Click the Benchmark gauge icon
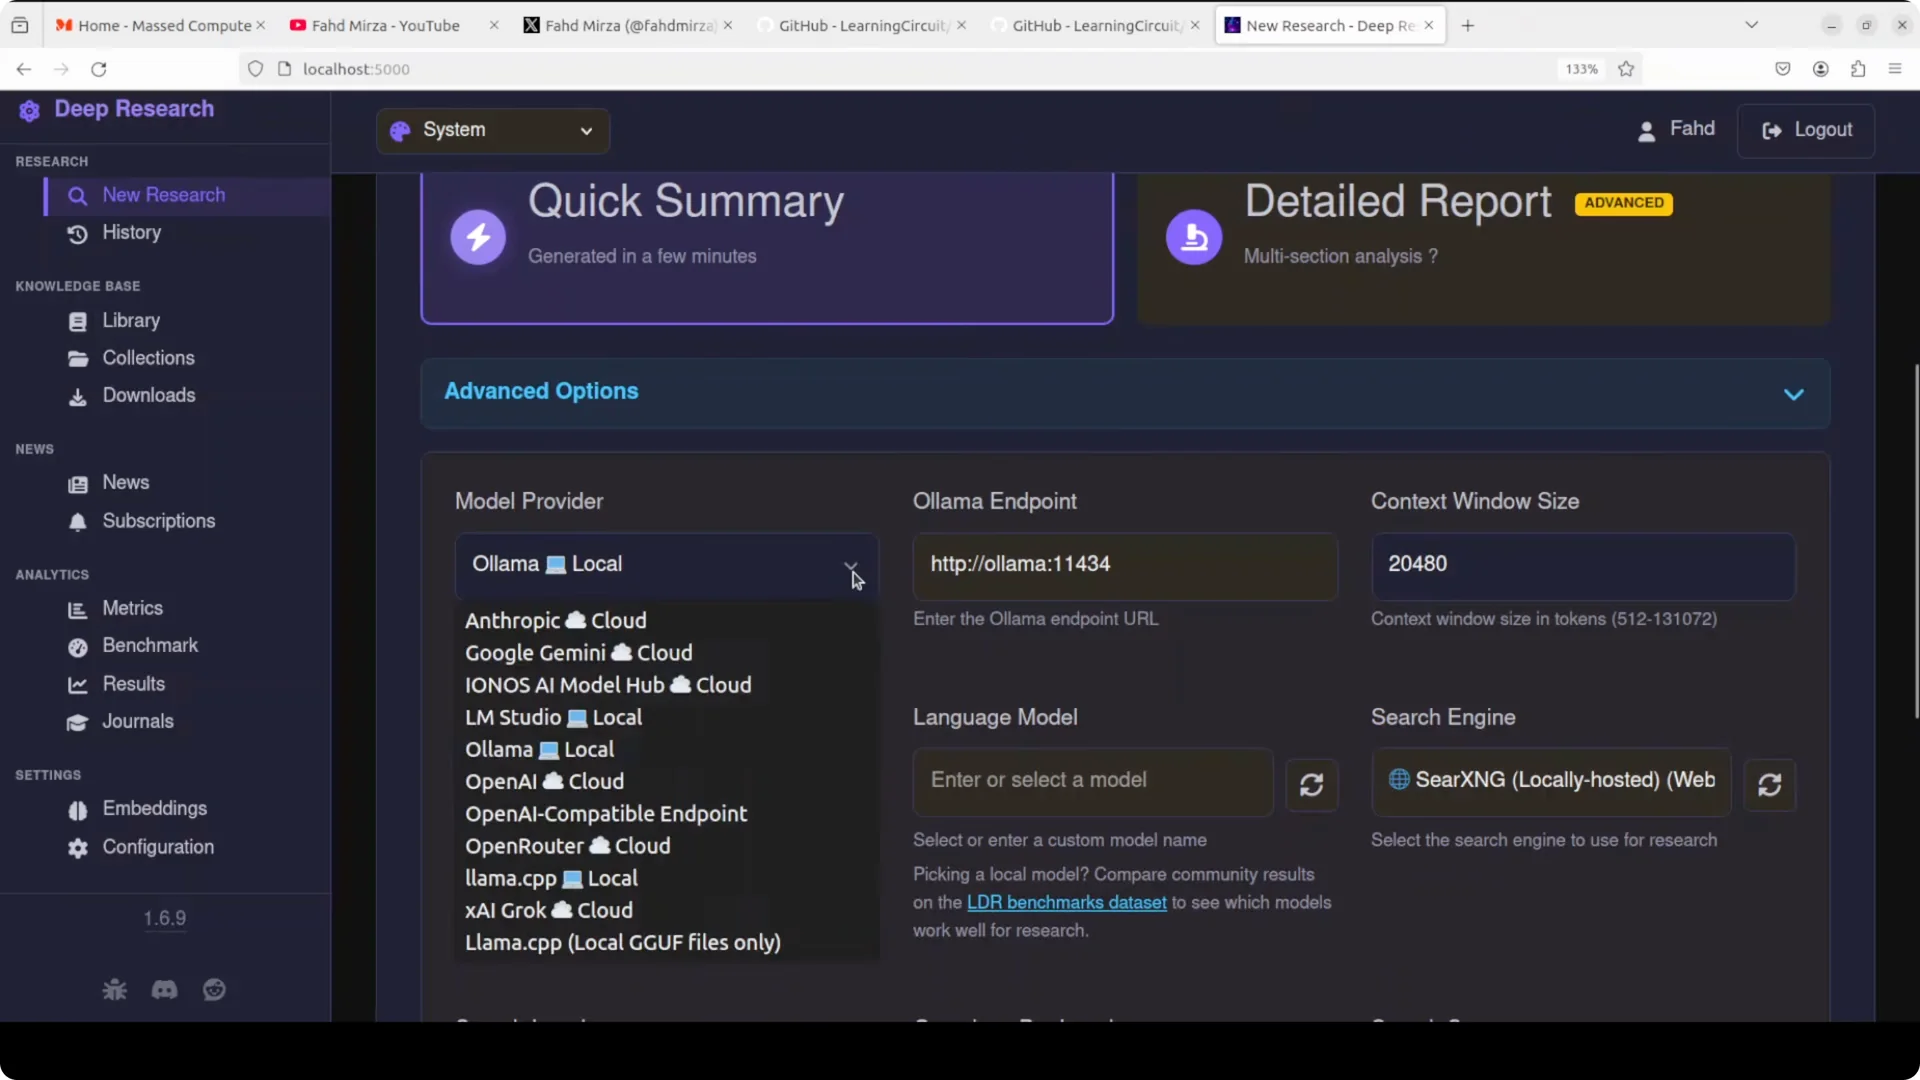The width and height of the screenshot is (1920, 1080). click(x=77, y=647)
